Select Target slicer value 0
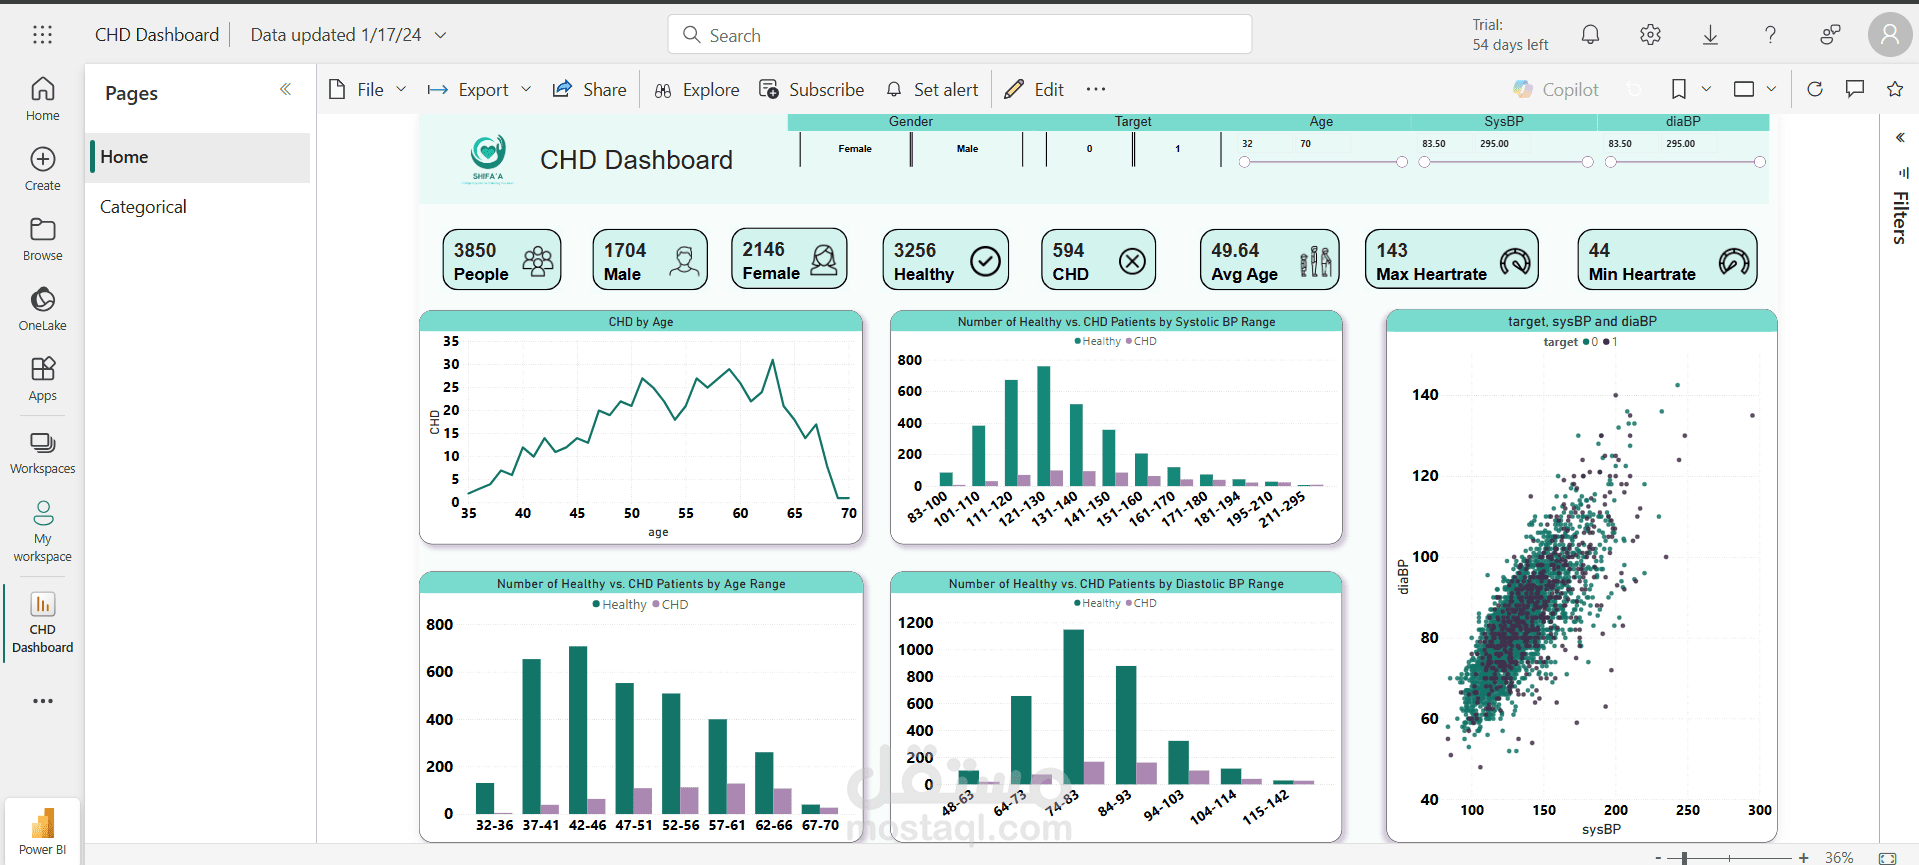The height and width of the screenshot is (865, 1919). click(x=1089, y=149)
